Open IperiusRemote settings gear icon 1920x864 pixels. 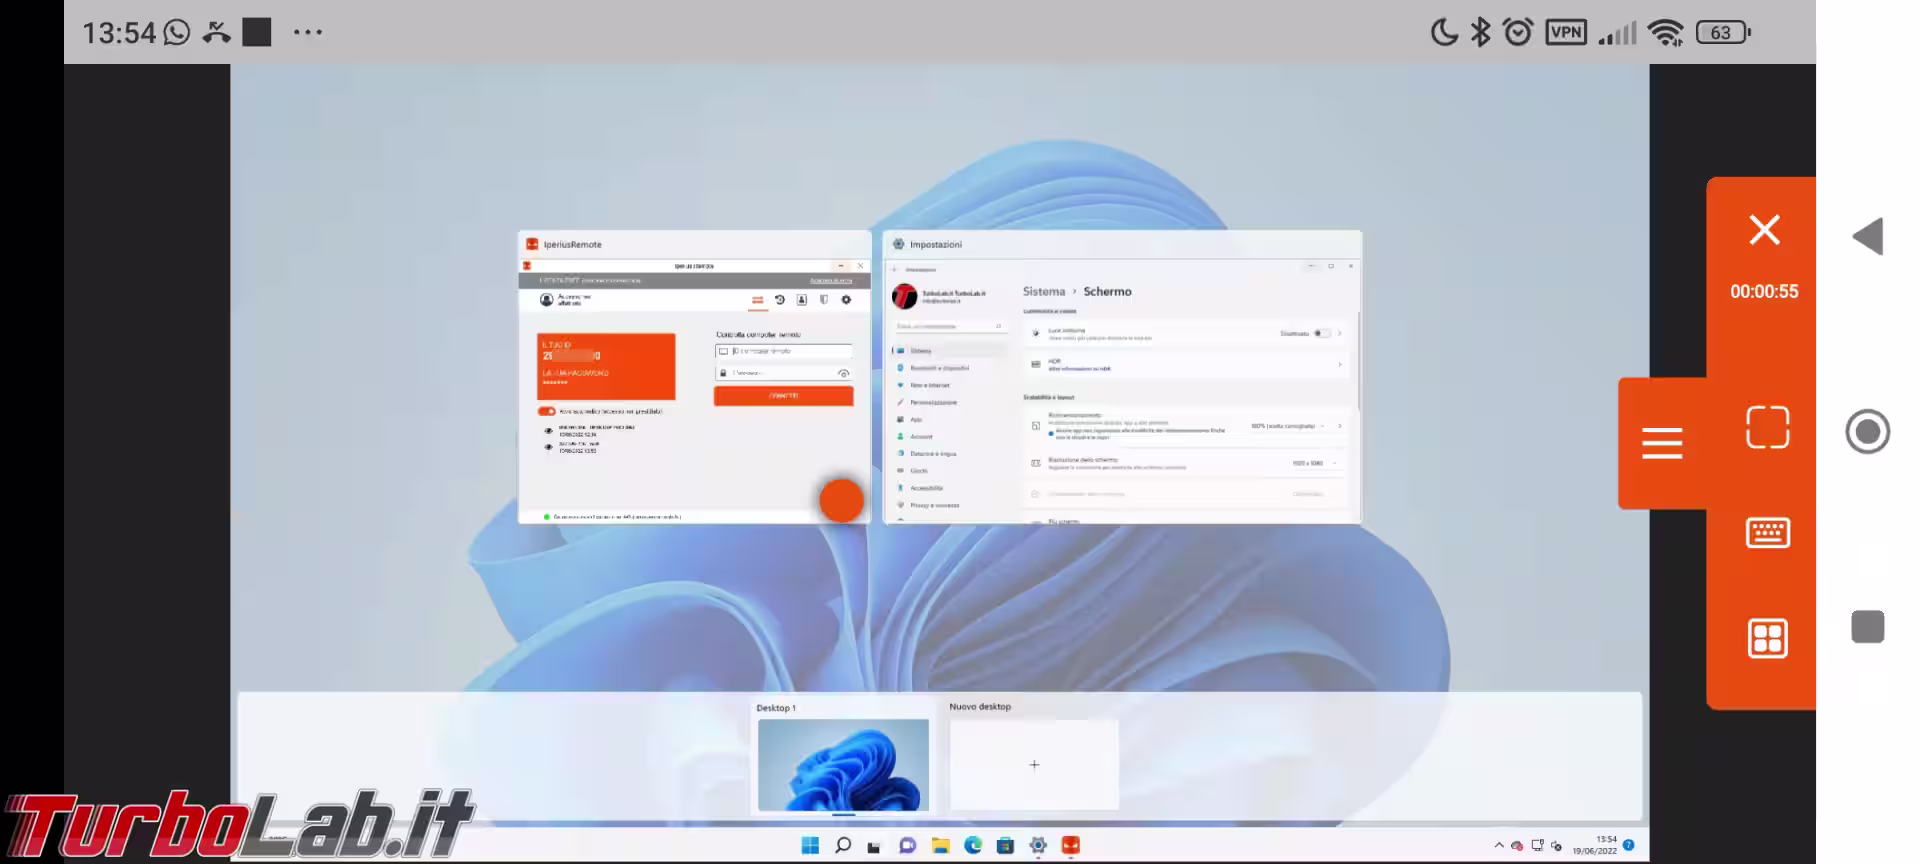pos(846,300)
